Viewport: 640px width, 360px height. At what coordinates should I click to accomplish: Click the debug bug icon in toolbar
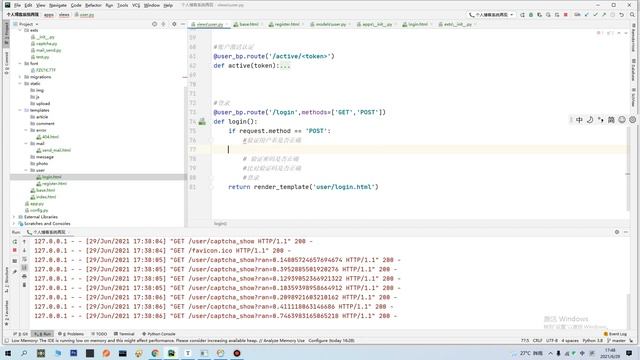(x=531, y=15)
